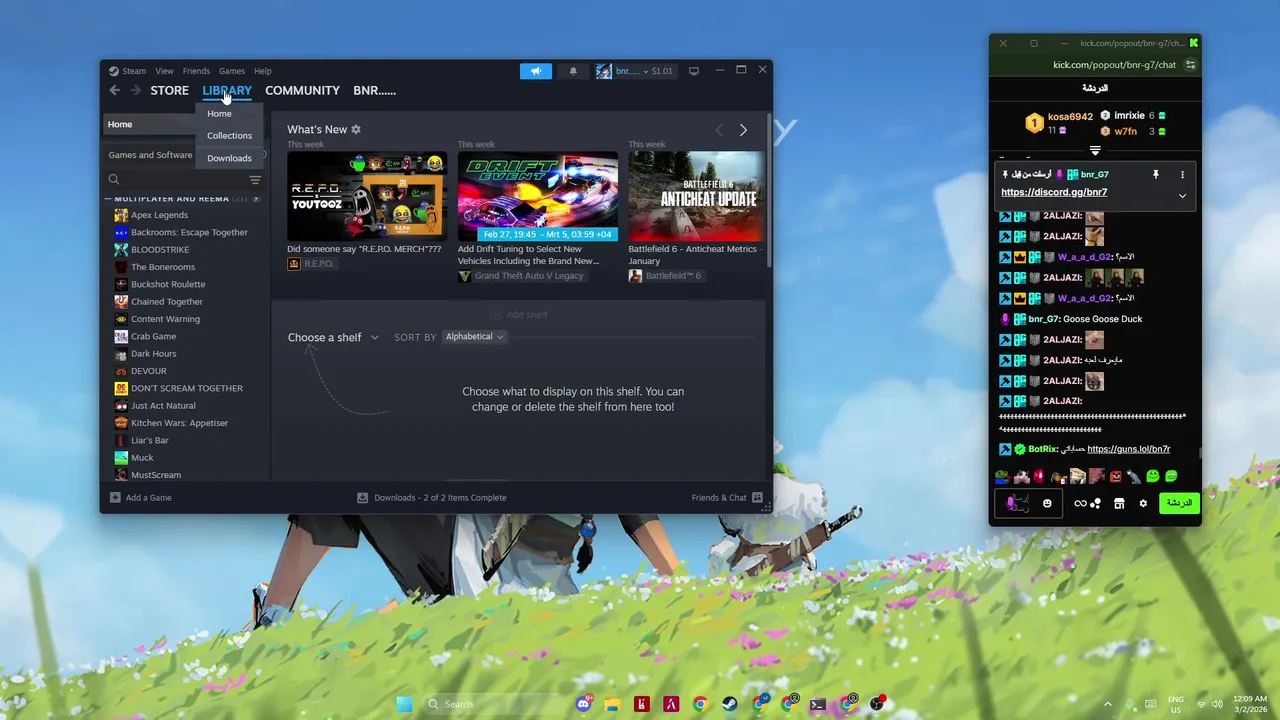This screenshot has height=720, width=1280.
Task: Select Buckshot Roulette in the library list
Action: point(168,284)
